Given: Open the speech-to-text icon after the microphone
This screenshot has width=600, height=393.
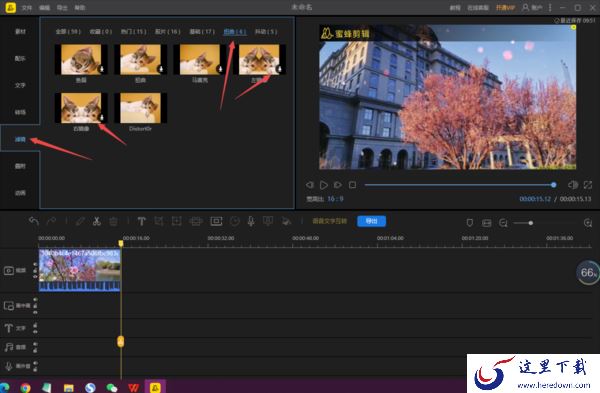Looking at the screenshot, I should click(x=268, y=221).
